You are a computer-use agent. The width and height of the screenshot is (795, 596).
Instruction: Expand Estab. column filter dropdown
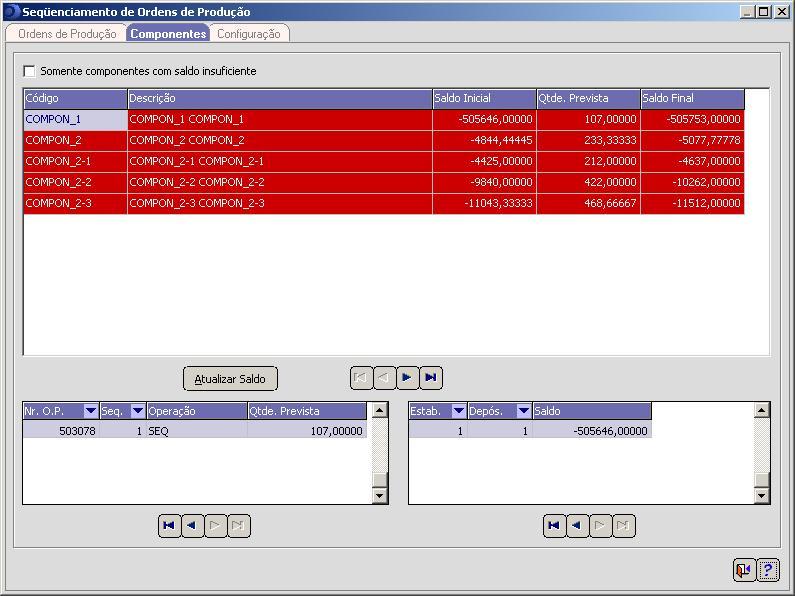[x=459, y=411]
